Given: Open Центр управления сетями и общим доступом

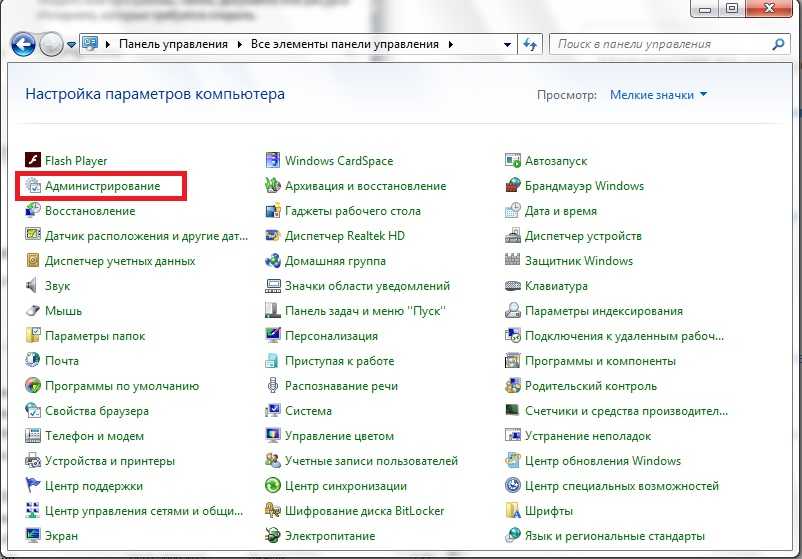Looking at the screenshot, I should (144, 511).
